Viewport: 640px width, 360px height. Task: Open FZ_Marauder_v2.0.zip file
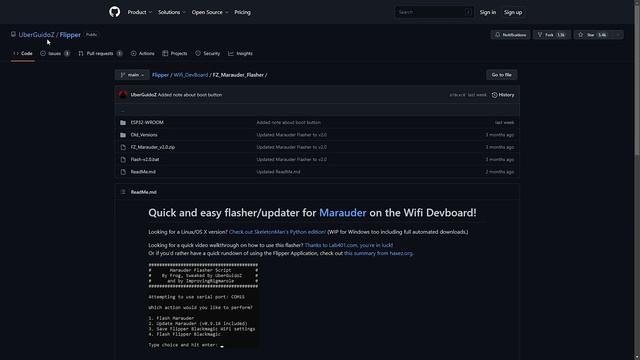pos(153,147)
